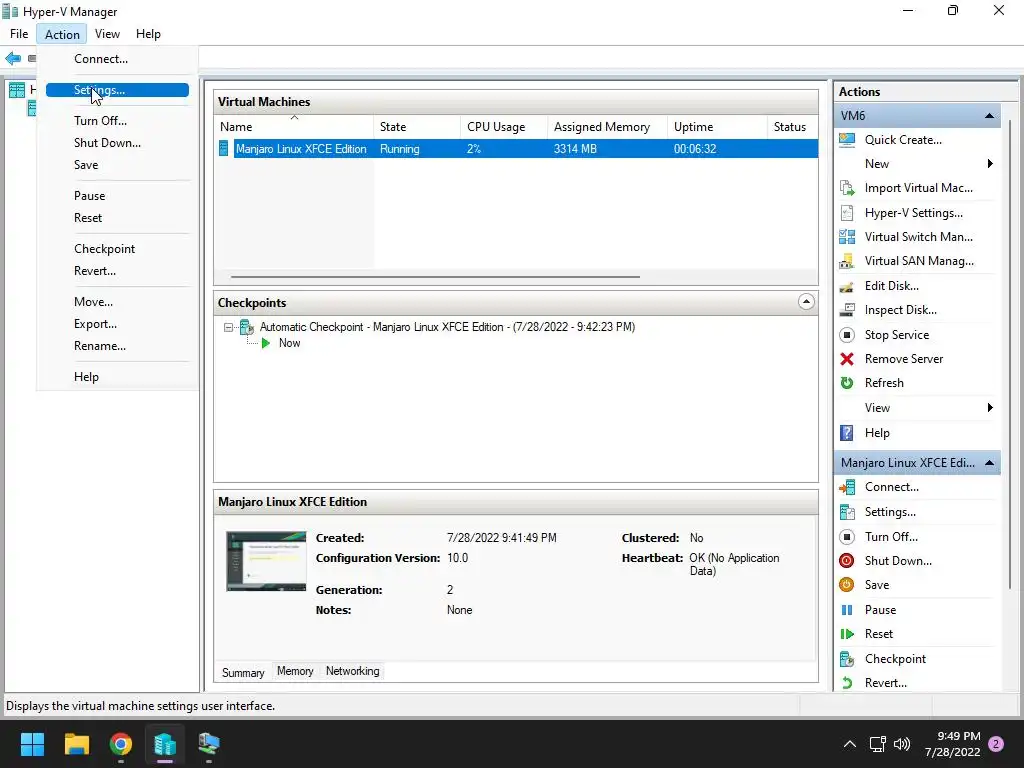Click the red Remove Server icon
This screenshot has width=1024, height=768.
[847, 359]
